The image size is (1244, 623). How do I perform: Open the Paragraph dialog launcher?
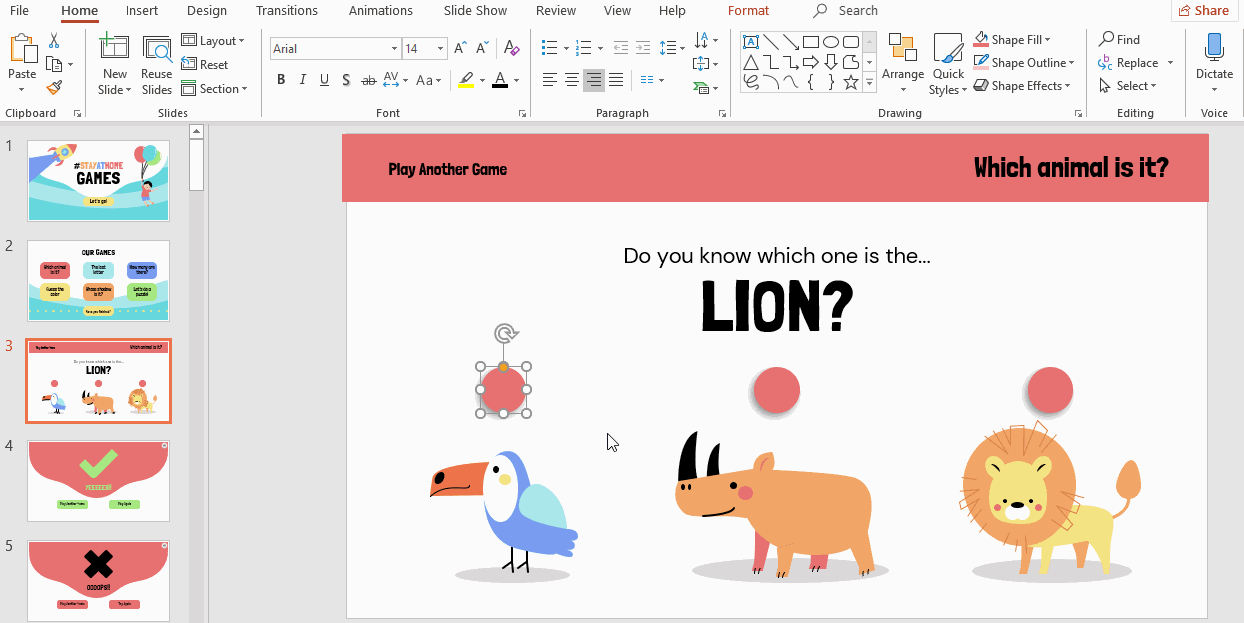[722, 114]
